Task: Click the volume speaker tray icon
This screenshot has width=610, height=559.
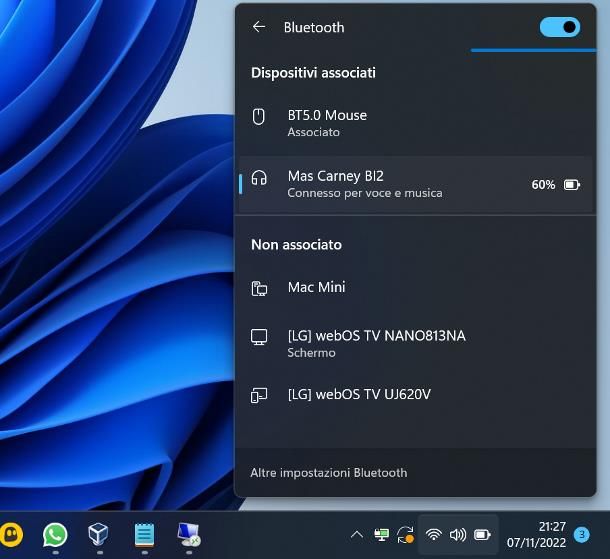Action: pos(458,535)
